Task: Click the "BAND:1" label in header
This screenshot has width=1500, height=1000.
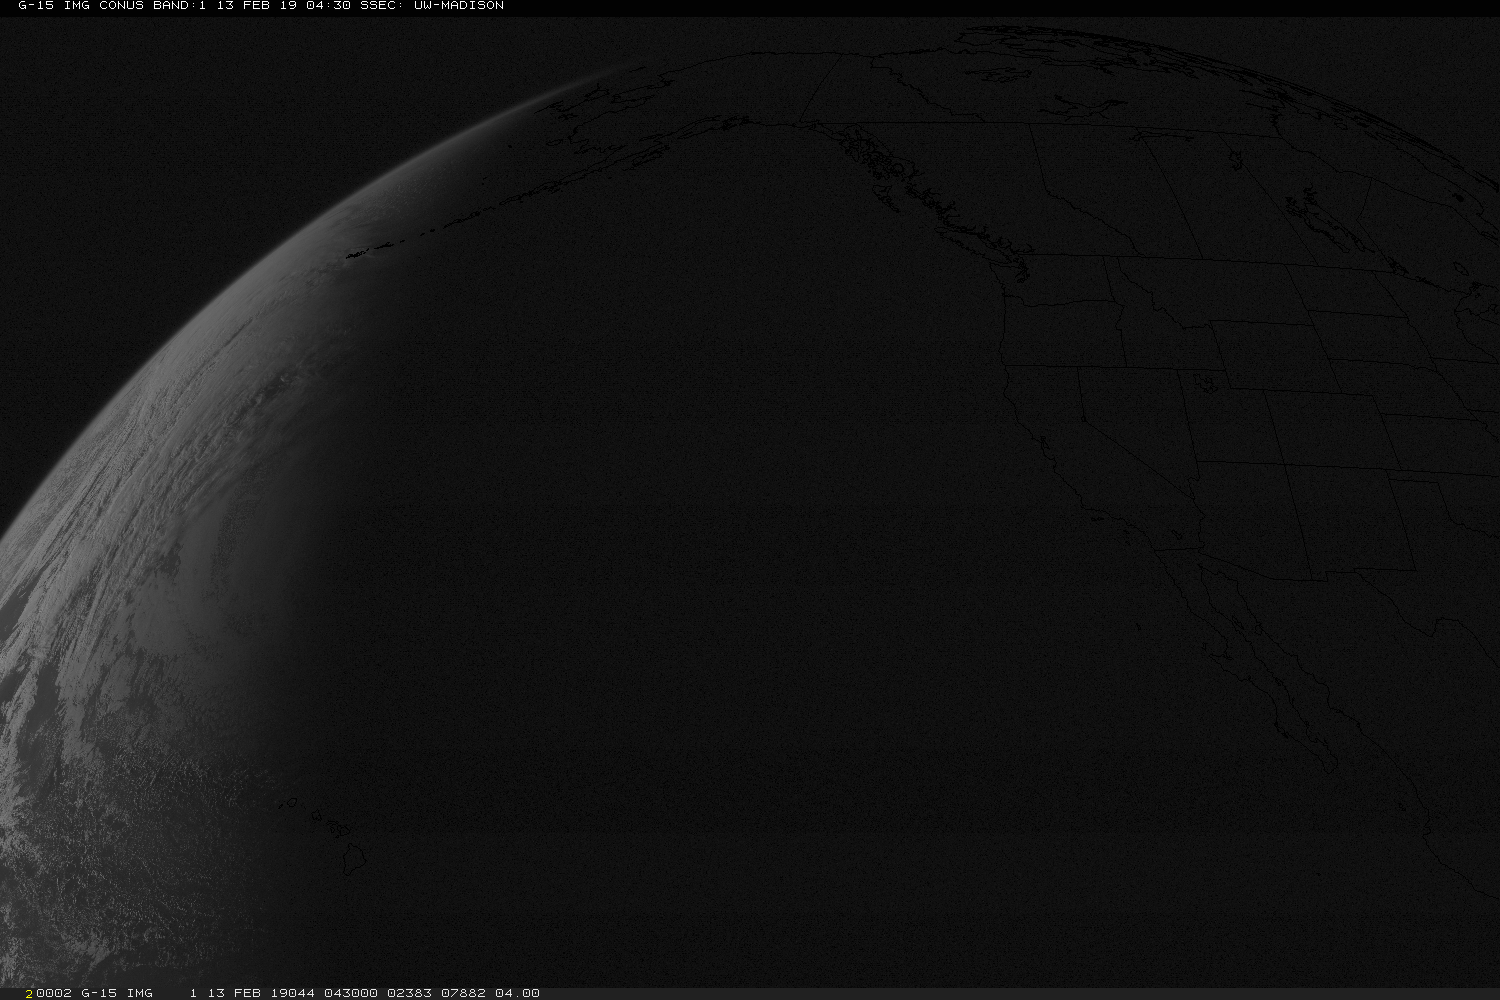Action: [180, 6]
